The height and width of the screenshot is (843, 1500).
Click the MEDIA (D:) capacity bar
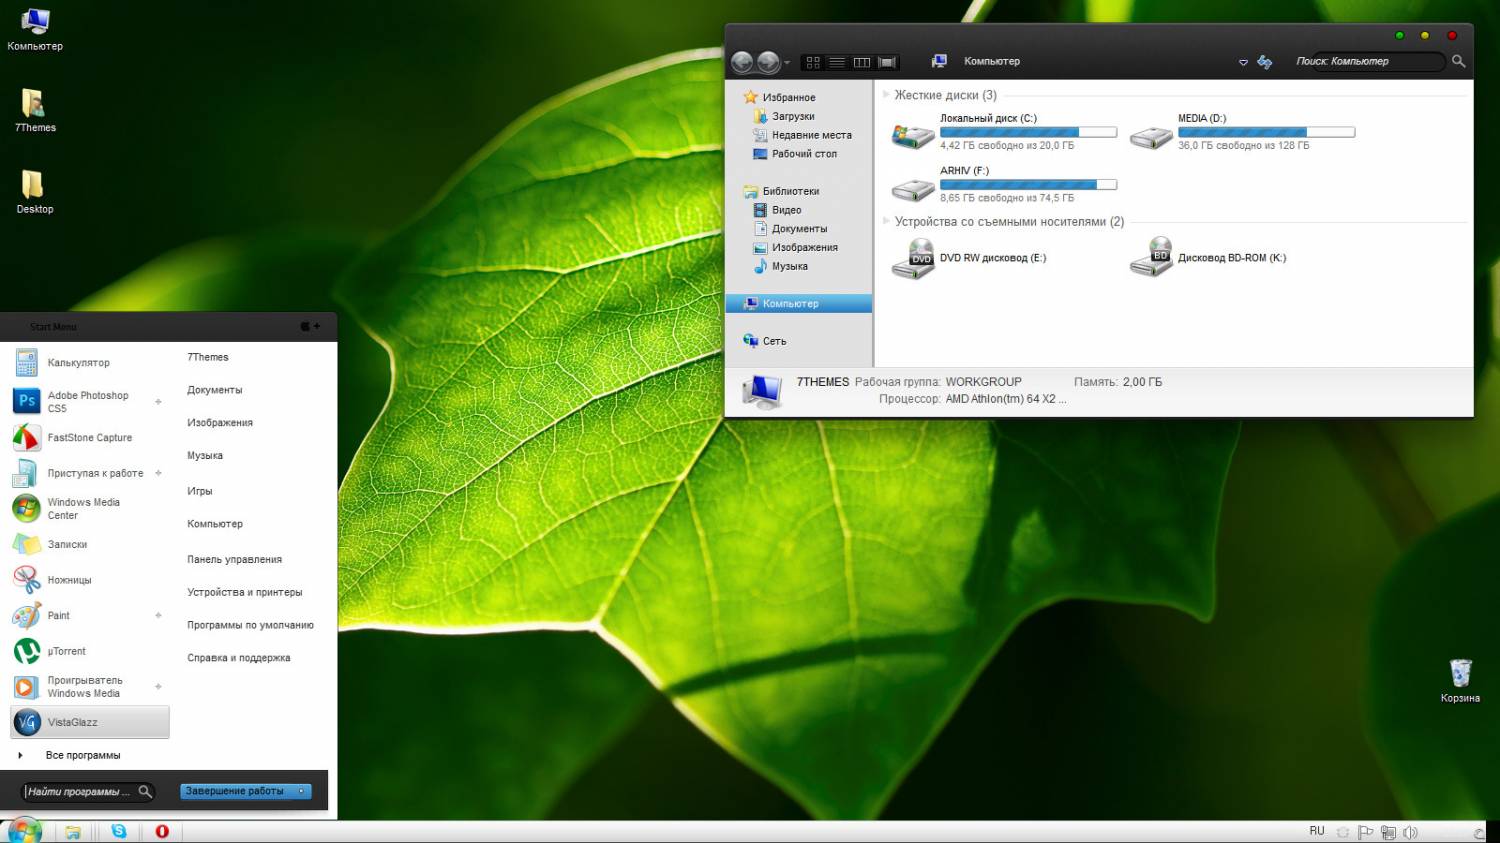pyautogui.click(x=1266, y=132)
